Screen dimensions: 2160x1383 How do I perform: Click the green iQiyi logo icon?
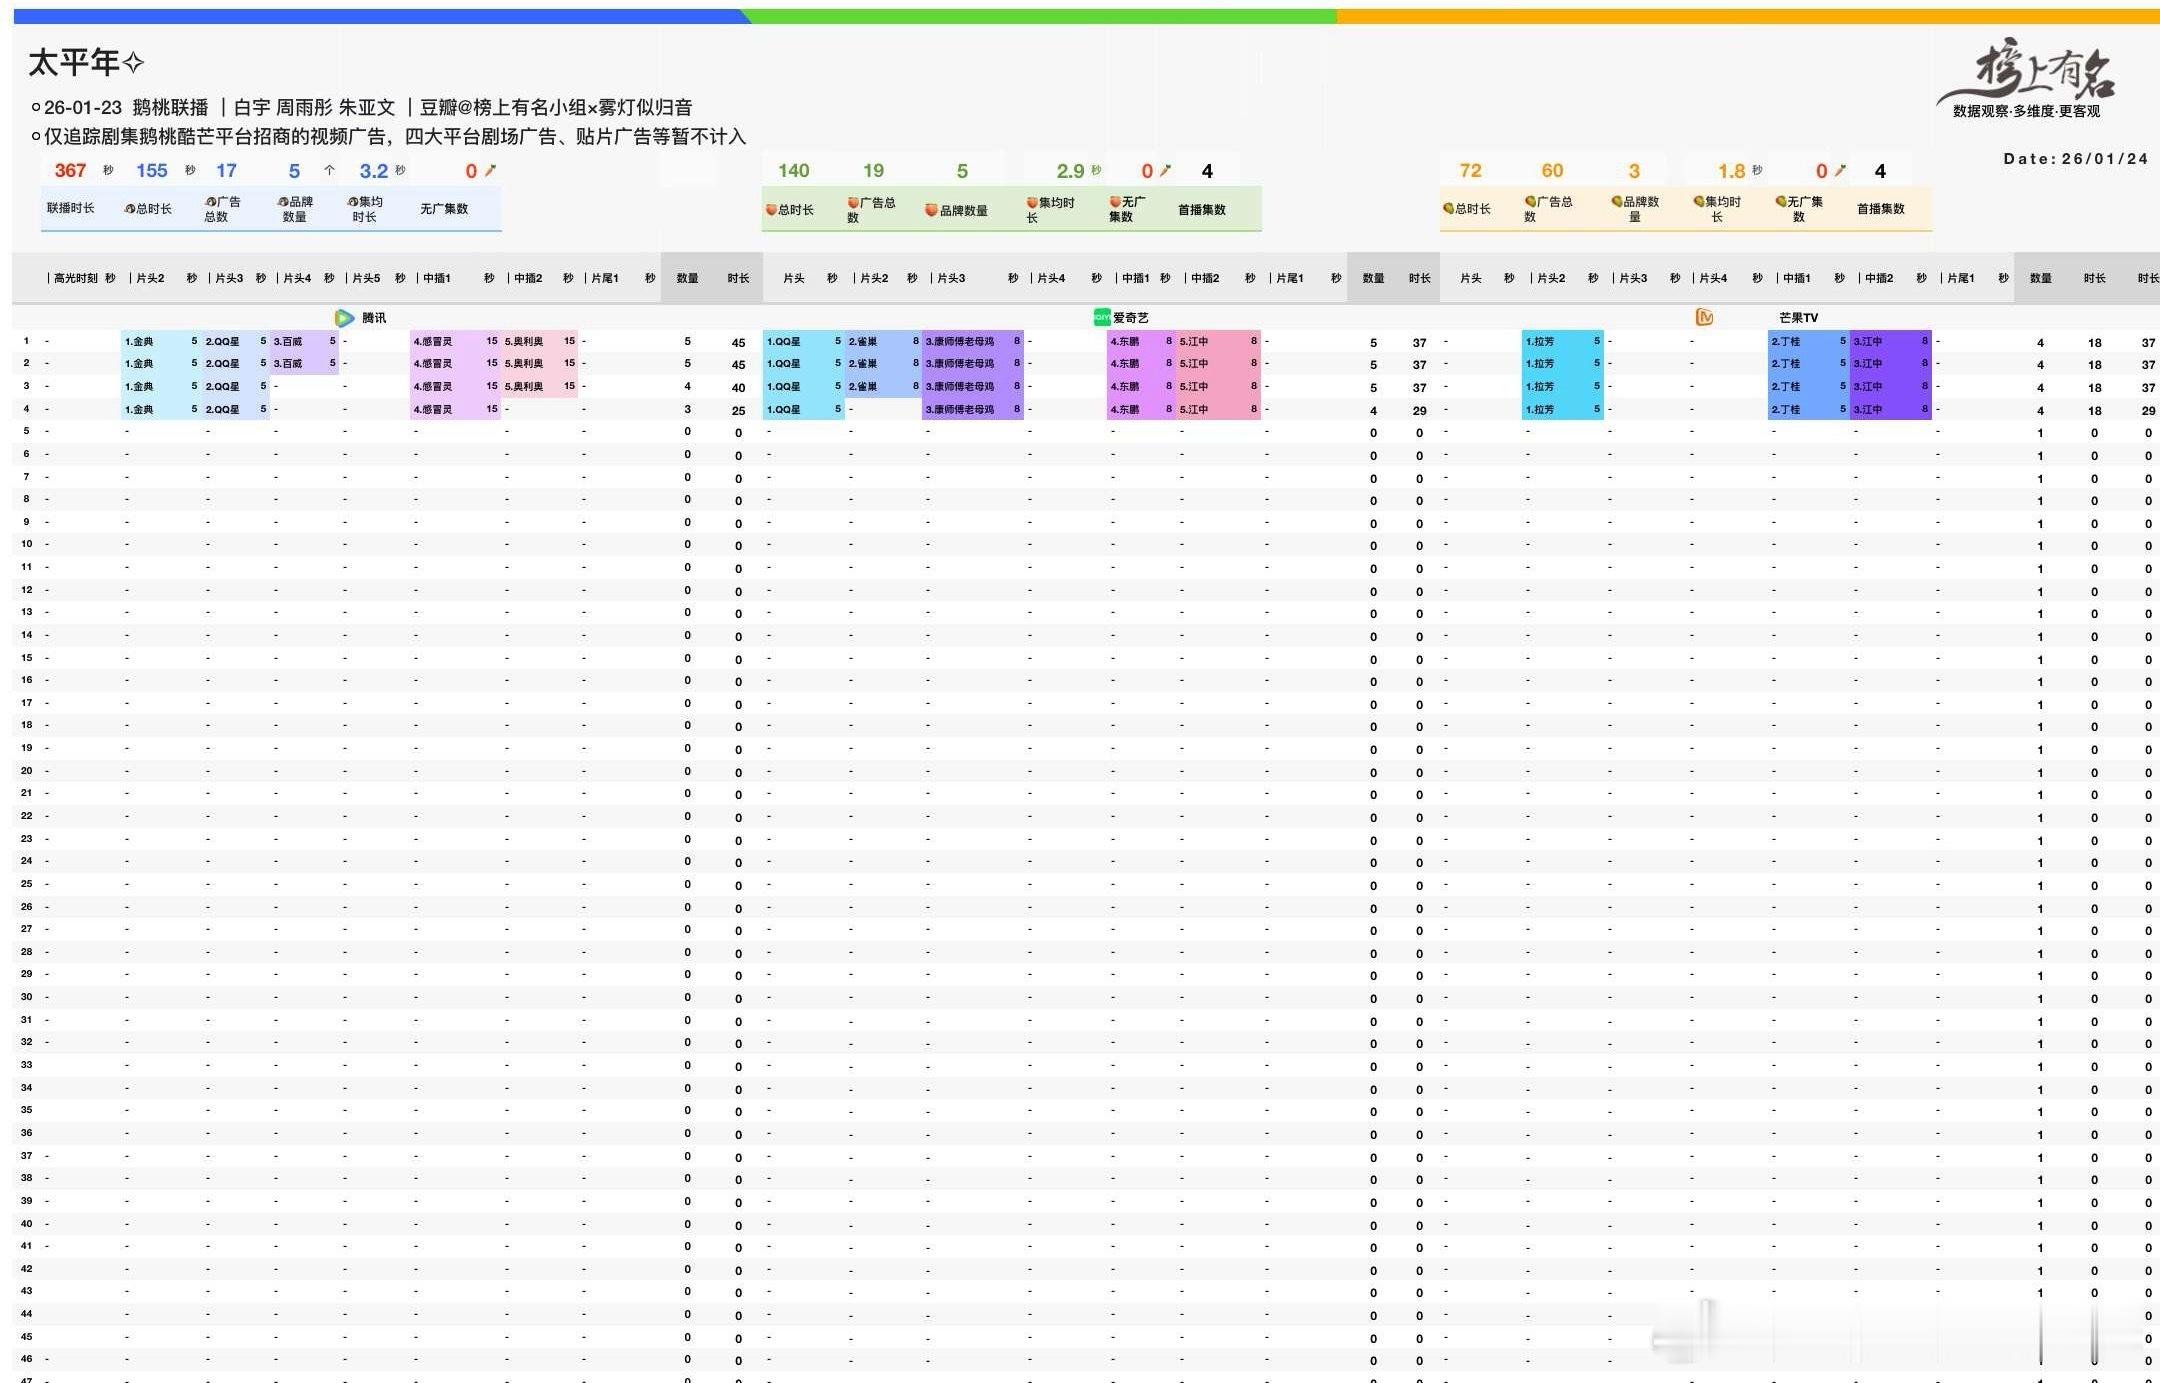click(1102, 317)
